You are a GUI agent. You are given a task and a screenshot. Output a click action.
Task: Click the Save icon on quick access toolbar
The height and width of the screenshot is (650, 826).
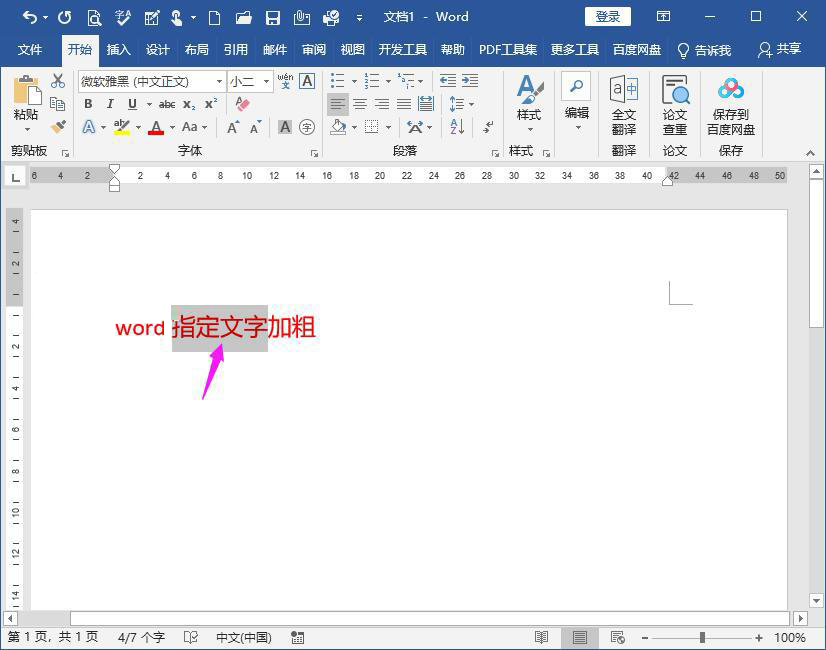point(273,17)
